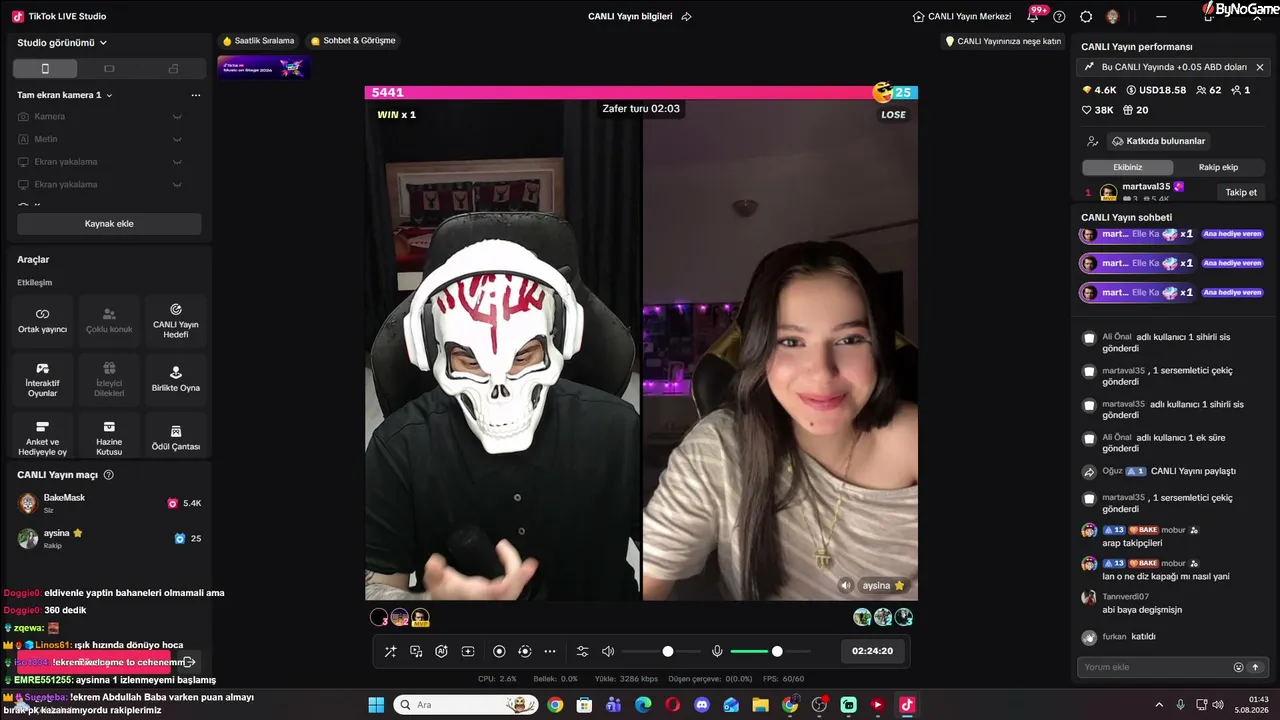Image resolution: width=1280 pixels, height=720 pixels.
Task: Click the add-clip plus frame icon
Action: 467,651
